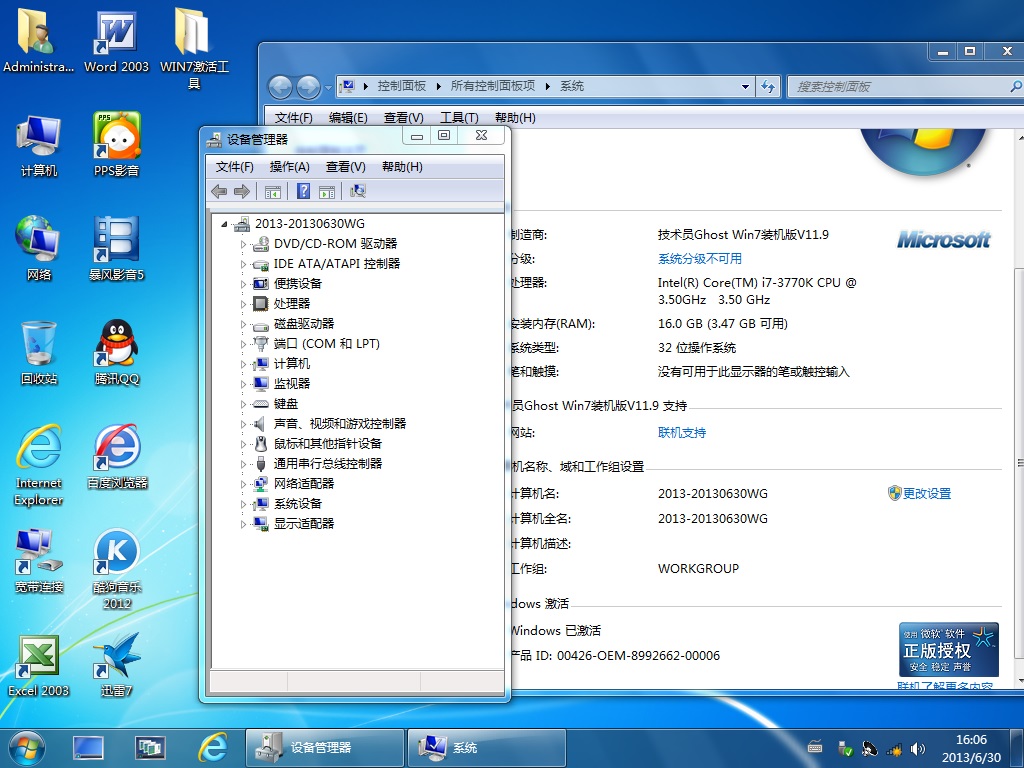
Task: Open the 迅雷7 desktop icon
Action: pos(117,665)
